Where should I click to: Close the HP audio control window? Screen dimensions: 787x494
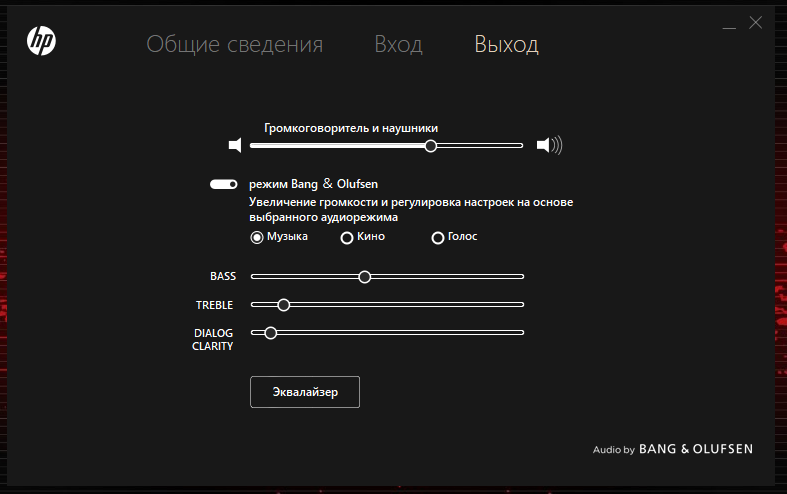755,22
